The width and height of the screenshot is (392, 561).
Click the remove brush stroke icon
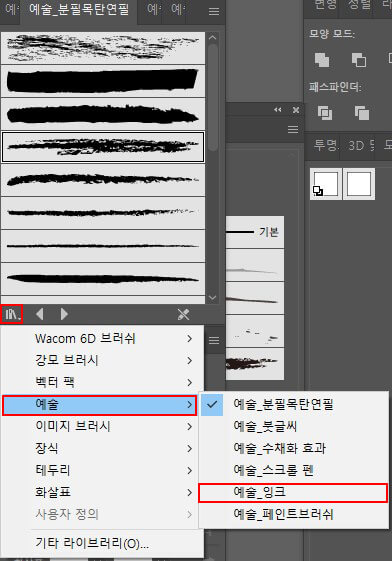[x=183, y=314]
